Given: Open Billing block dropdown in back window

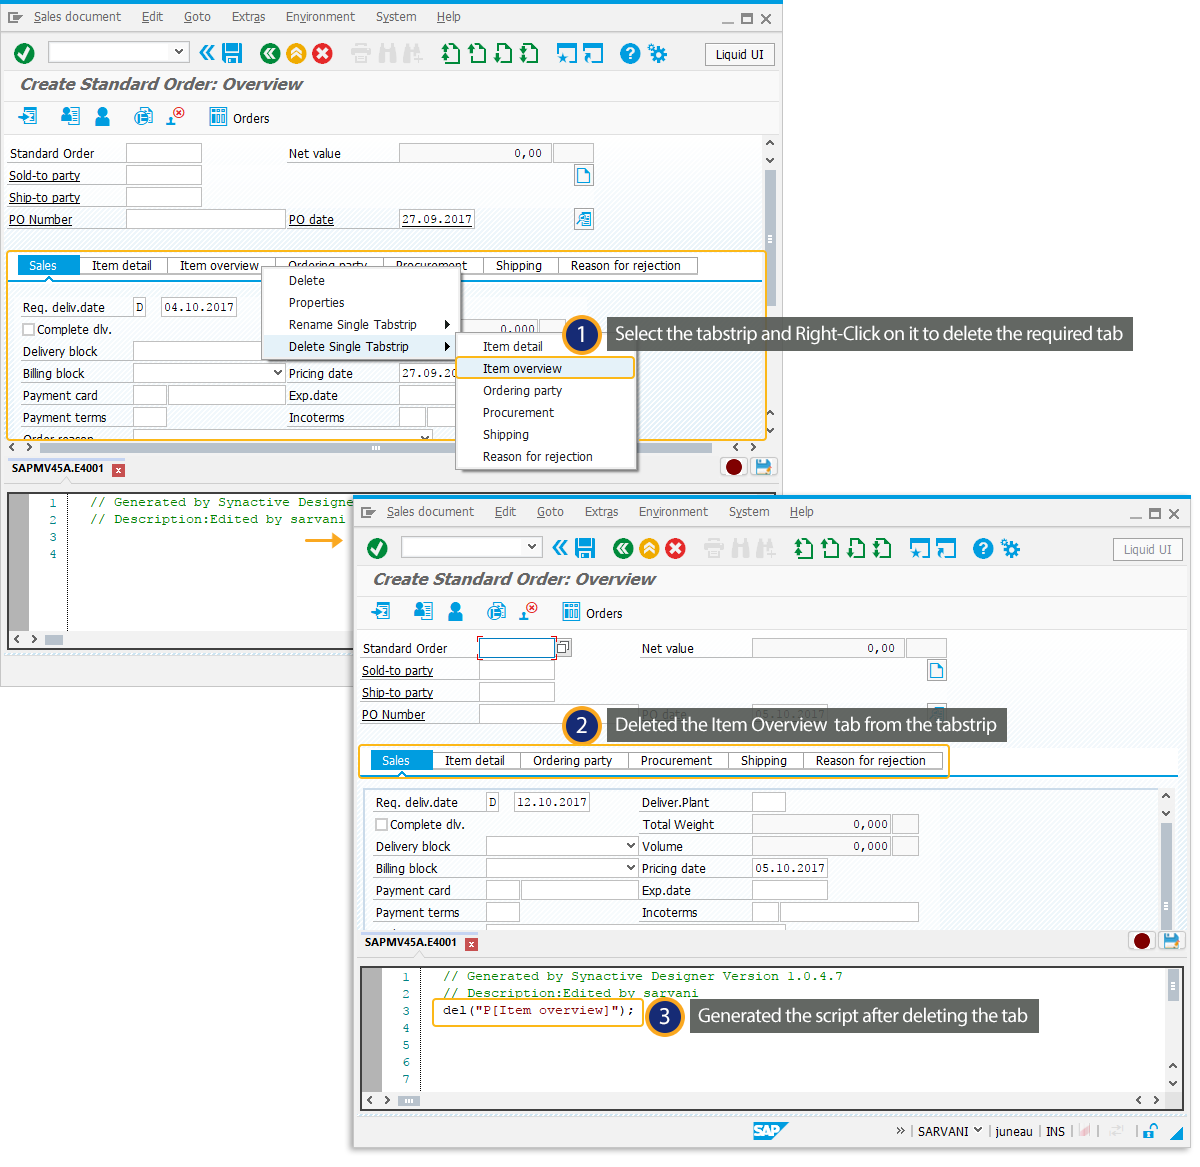Looking at the screenshot, I should coord(277,373).
